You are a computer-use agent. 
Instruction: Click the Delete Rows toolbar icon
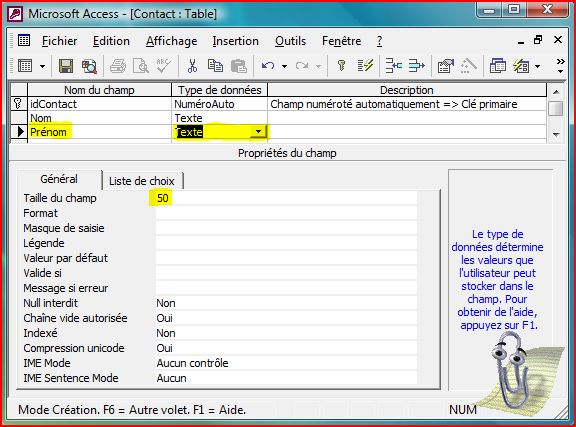click(x=417, y=67)
